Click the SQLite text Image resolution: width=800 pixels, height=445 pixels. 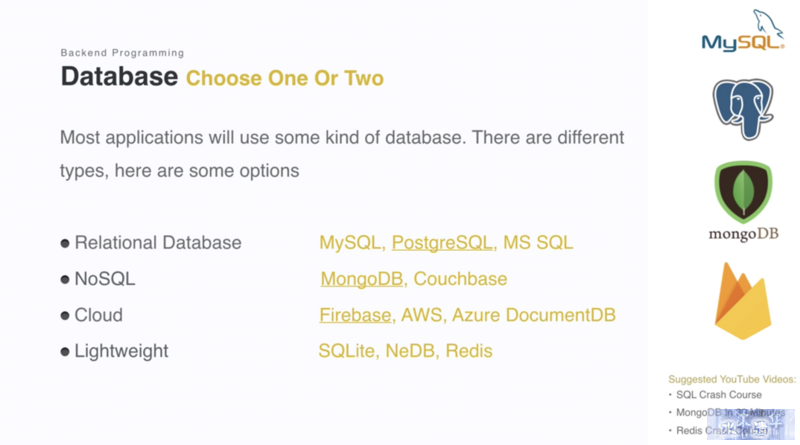point(346,351)
